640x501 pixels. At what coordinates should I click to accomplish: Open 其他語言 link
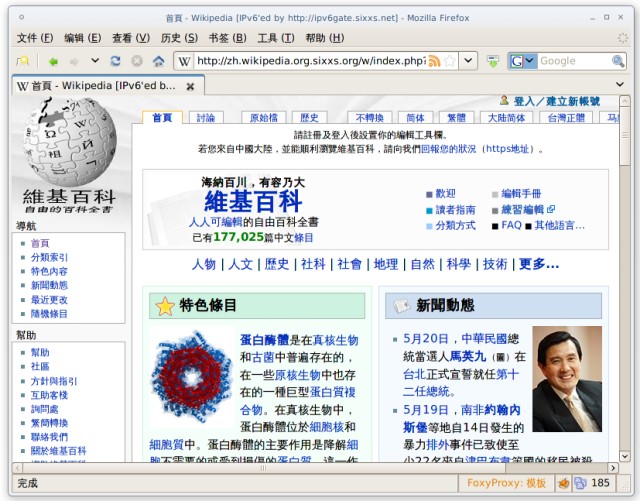click(x=560, y=225)
